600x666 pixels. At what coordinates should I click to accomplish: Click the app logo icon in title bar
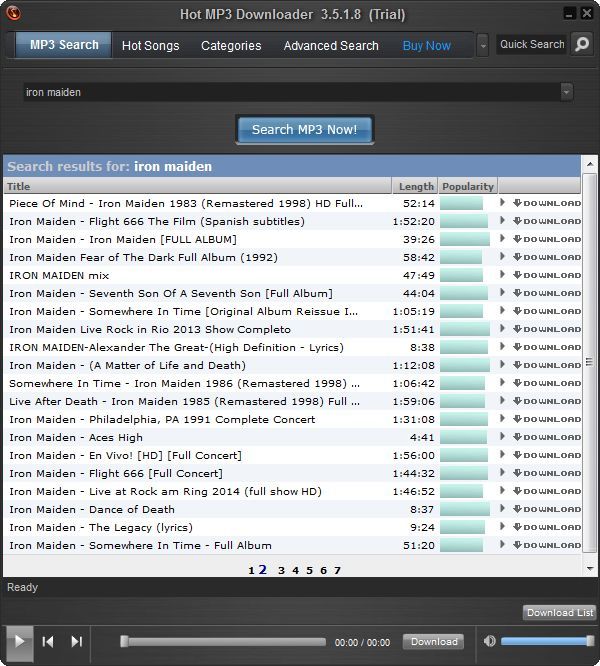14,13
